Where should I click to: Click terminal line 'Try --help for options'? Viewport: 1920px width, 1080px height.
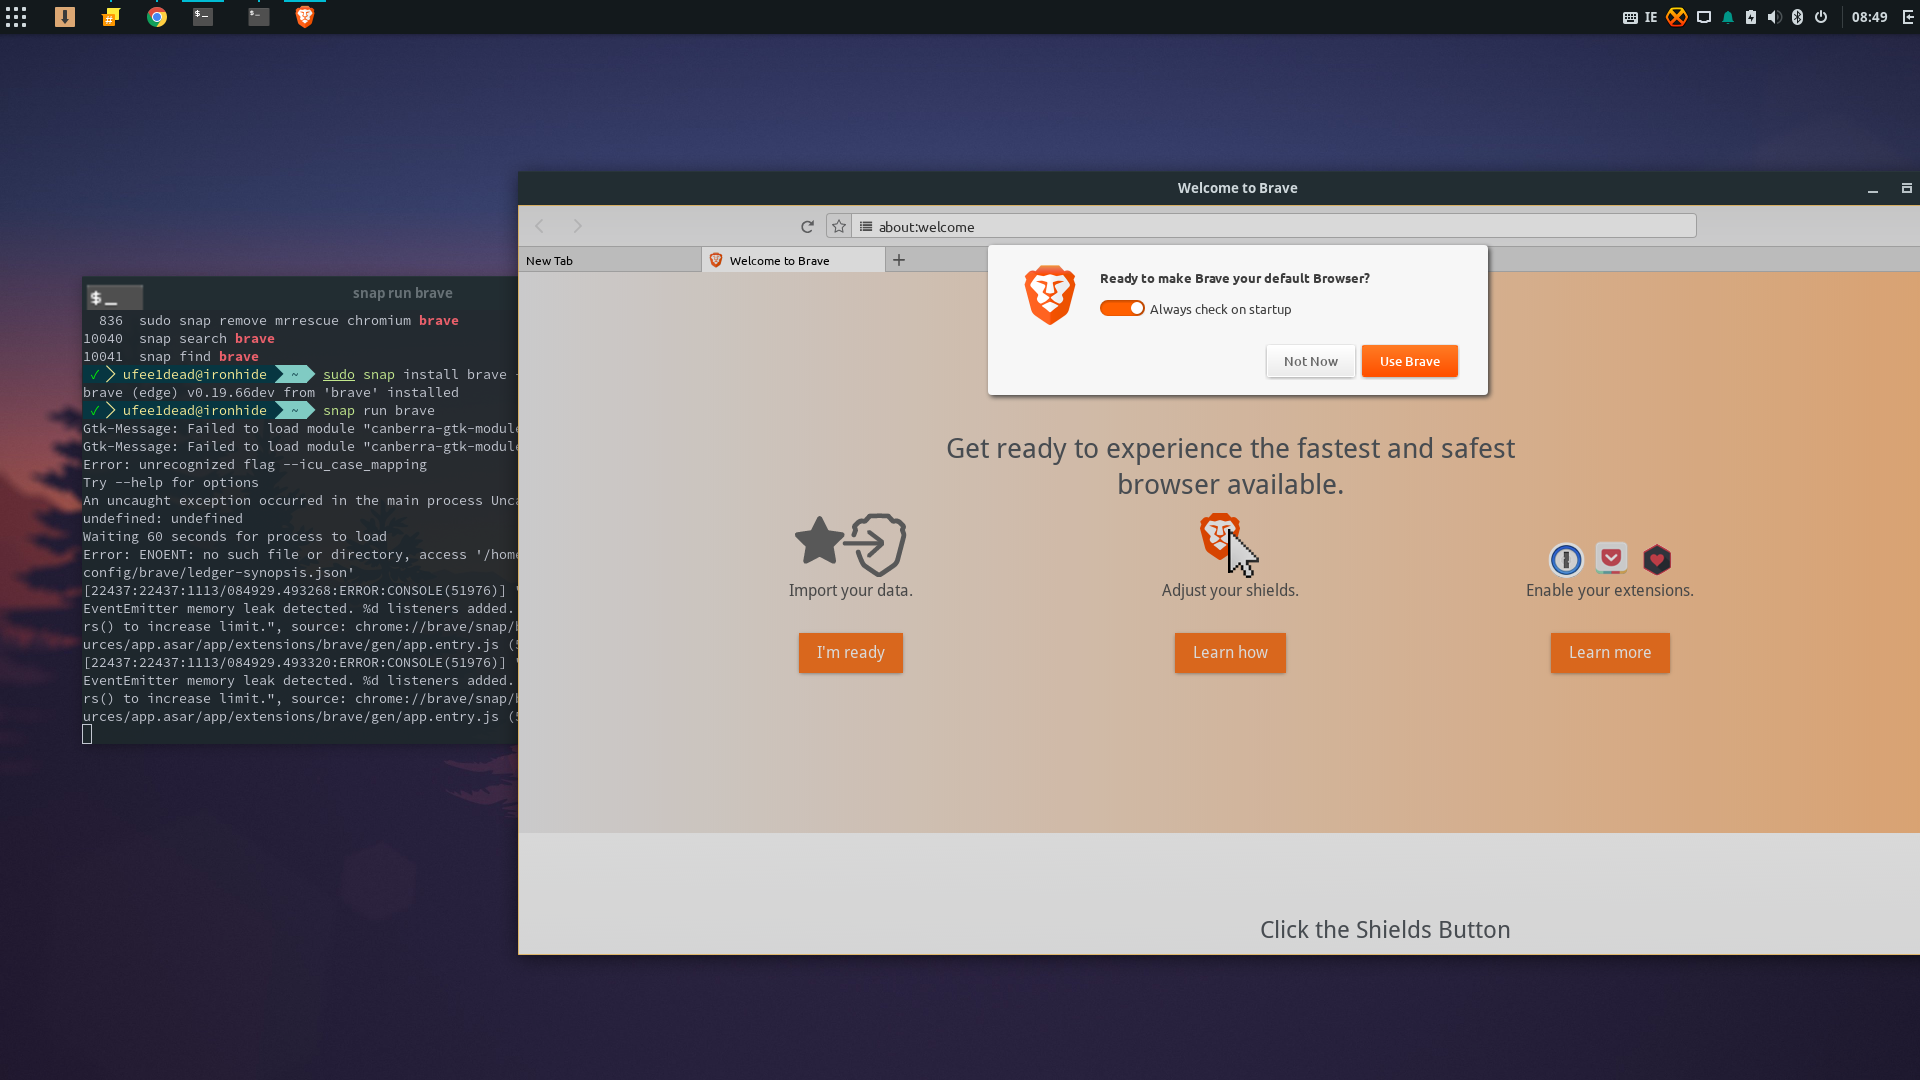(x=171, y=483)
